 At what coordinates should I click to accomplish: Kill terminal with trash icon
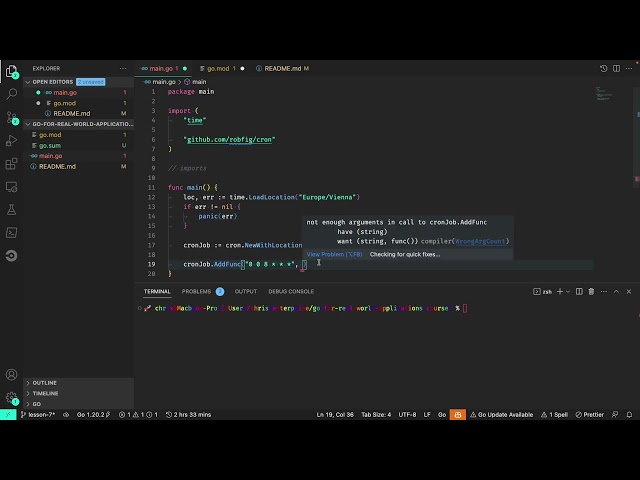click(591, 291)
